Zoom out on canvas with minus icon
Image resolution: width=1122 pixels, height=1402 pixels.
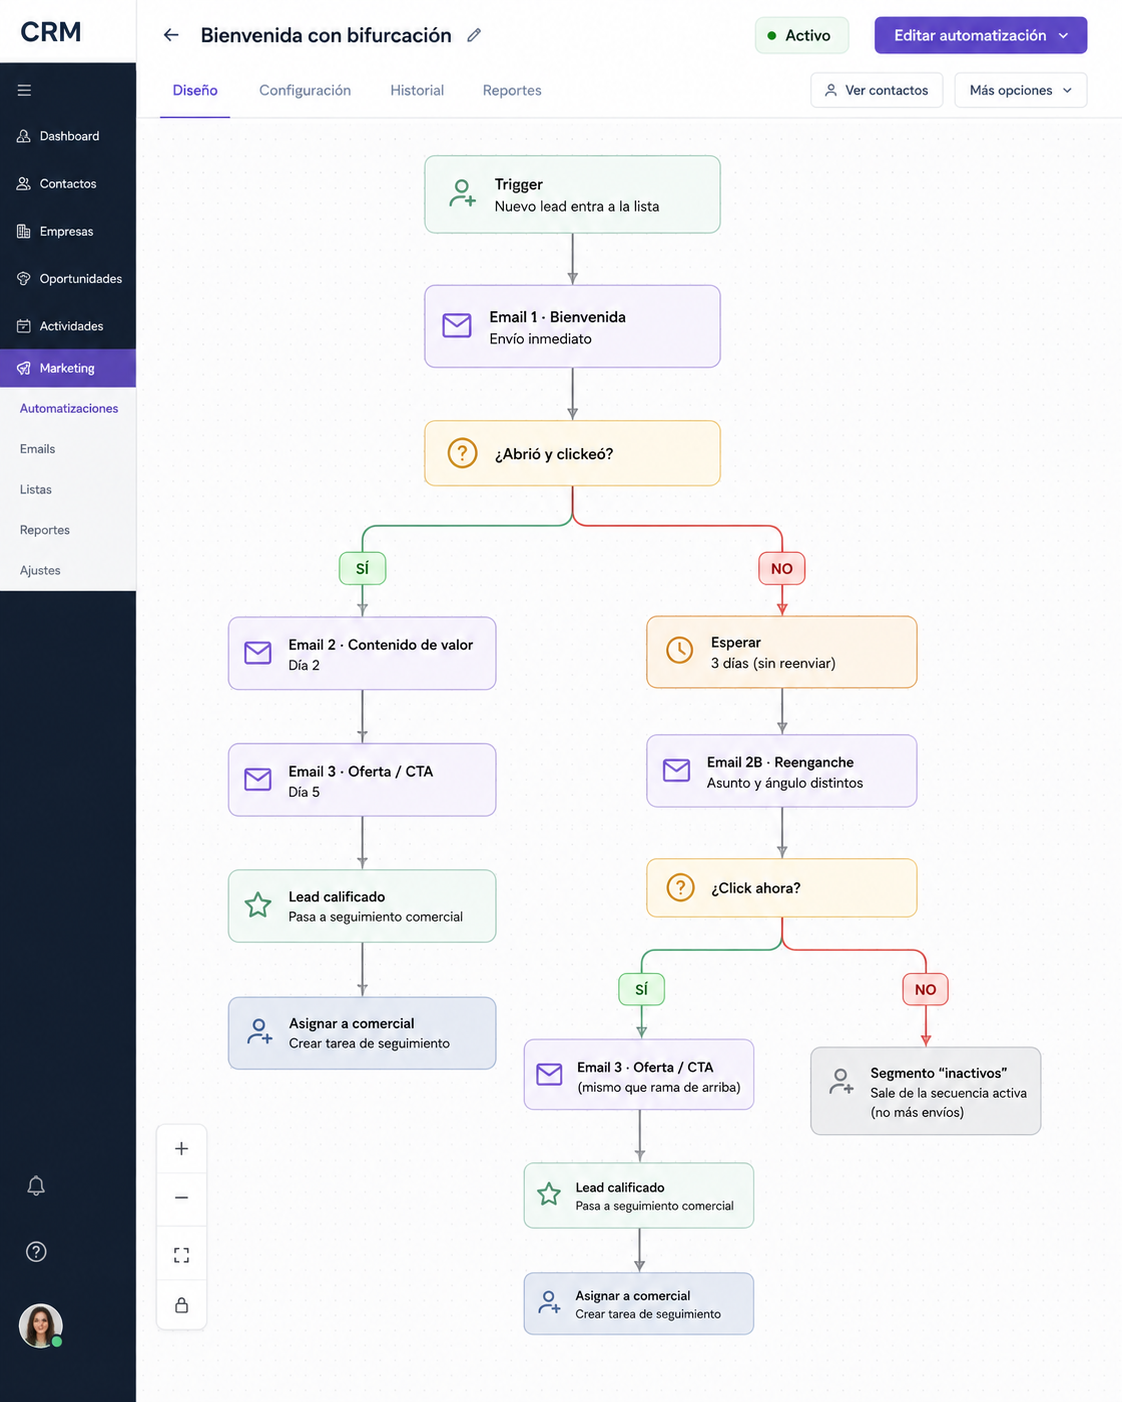pyautogui.click(x=181, y=1197)
